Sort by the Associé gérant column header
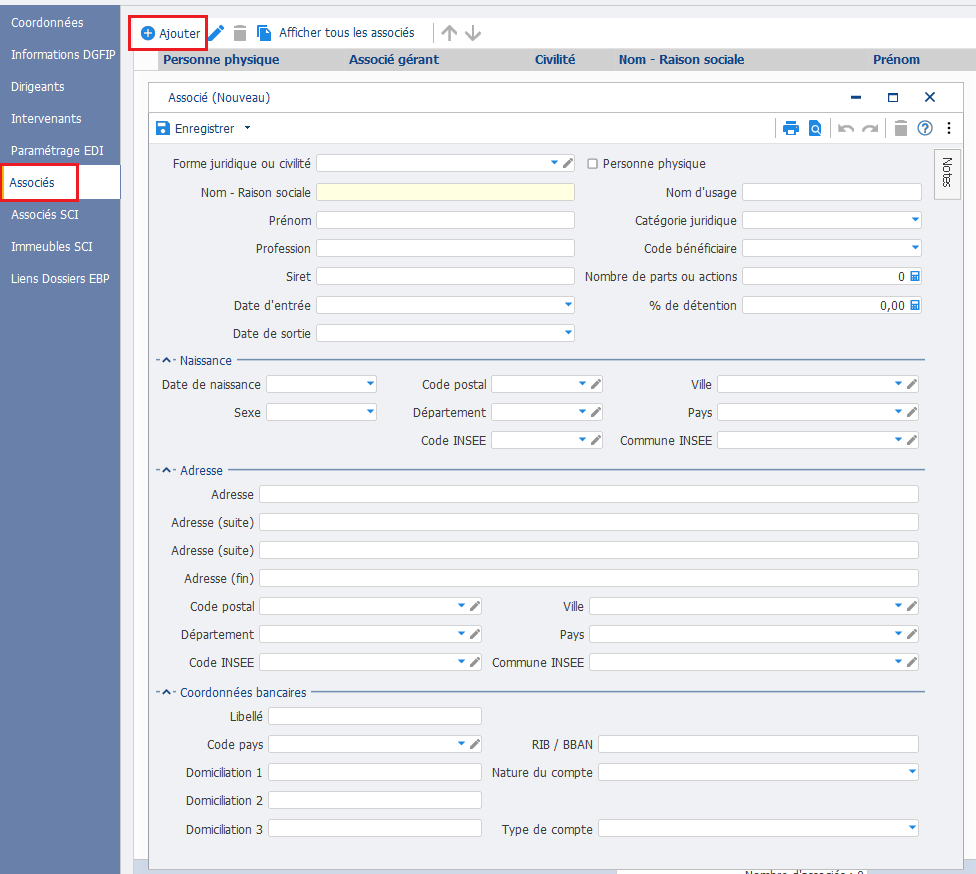976x874 pixels. point(393,60)
